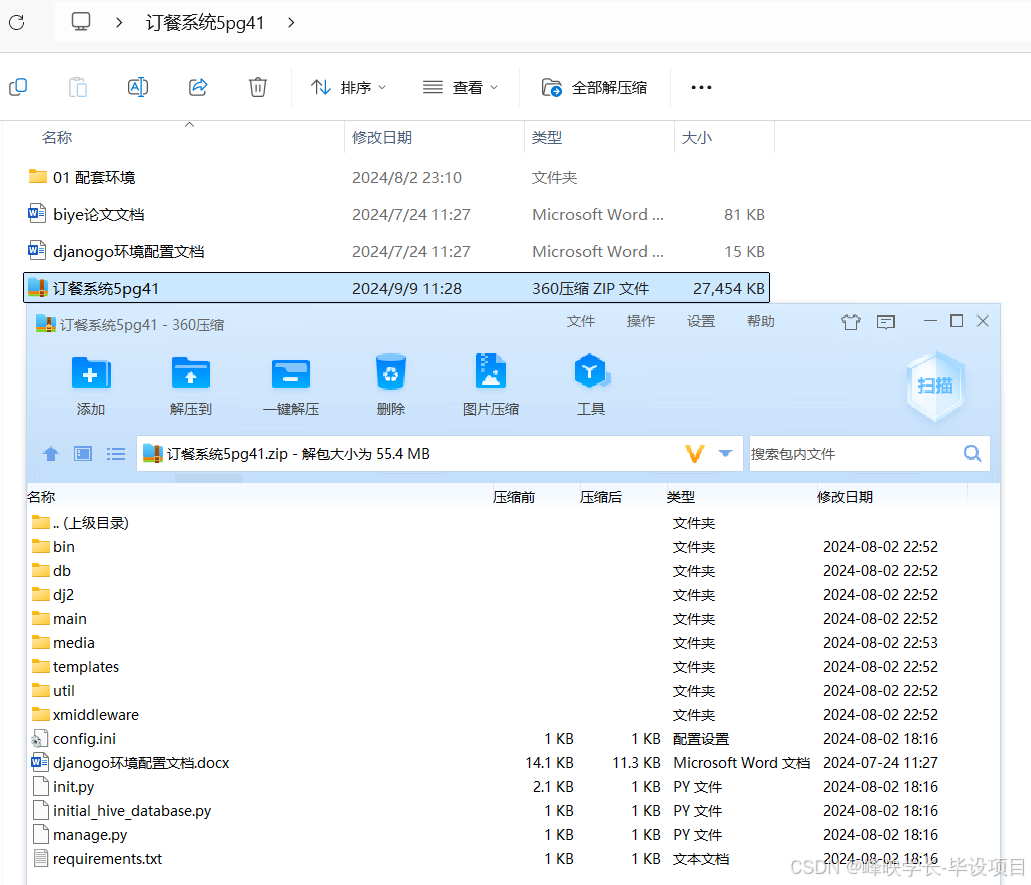Viewport: 1031px width, 885px height.
Task: Open the 帮助 menu in 360压缩
Action: point(760,321)
